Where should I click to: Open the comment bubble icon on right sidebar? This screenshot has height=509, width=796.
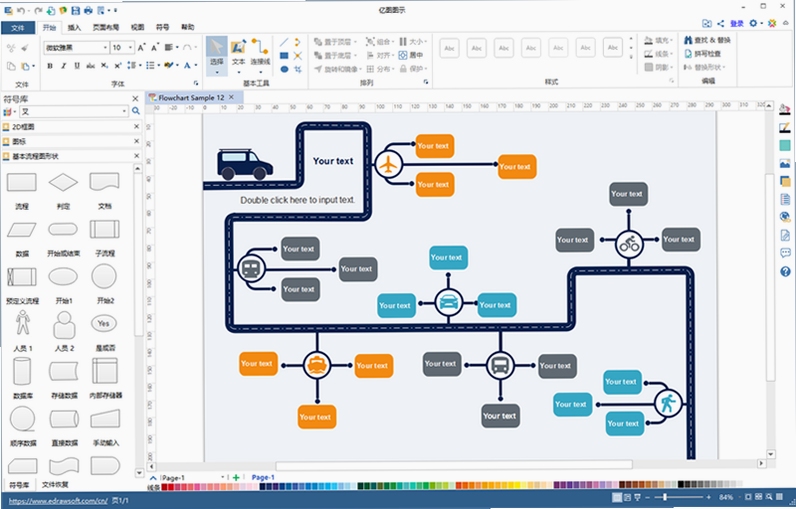[x=785, y=253]
